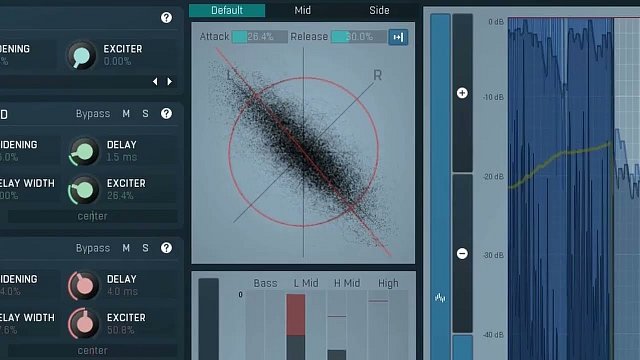The image size is (640, 360).
Task: Switch to the Side tab
Action: tap(379, 10)
